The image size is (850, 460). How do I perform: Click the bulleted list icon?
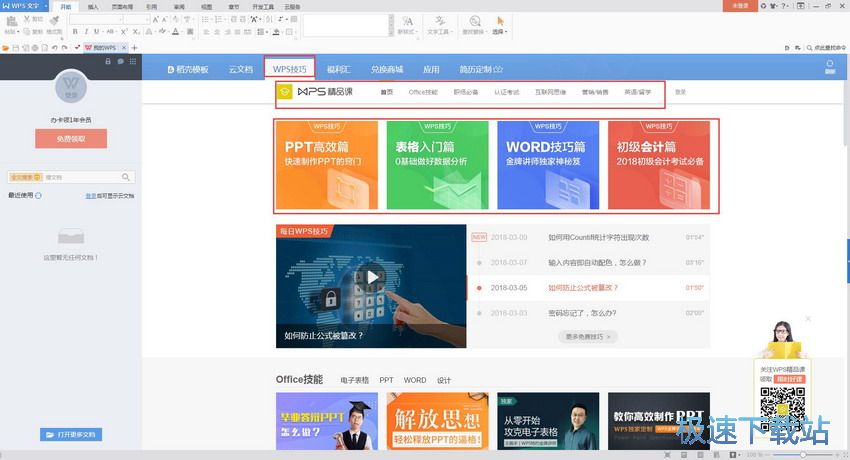coord(206,20)
